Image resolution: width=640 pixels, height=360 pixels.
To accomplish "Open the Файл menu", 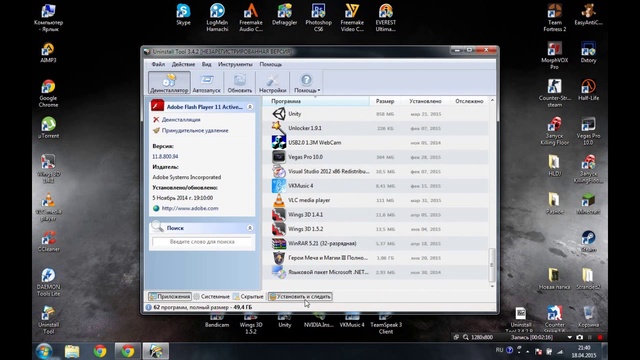I will (x=158, y=64).
